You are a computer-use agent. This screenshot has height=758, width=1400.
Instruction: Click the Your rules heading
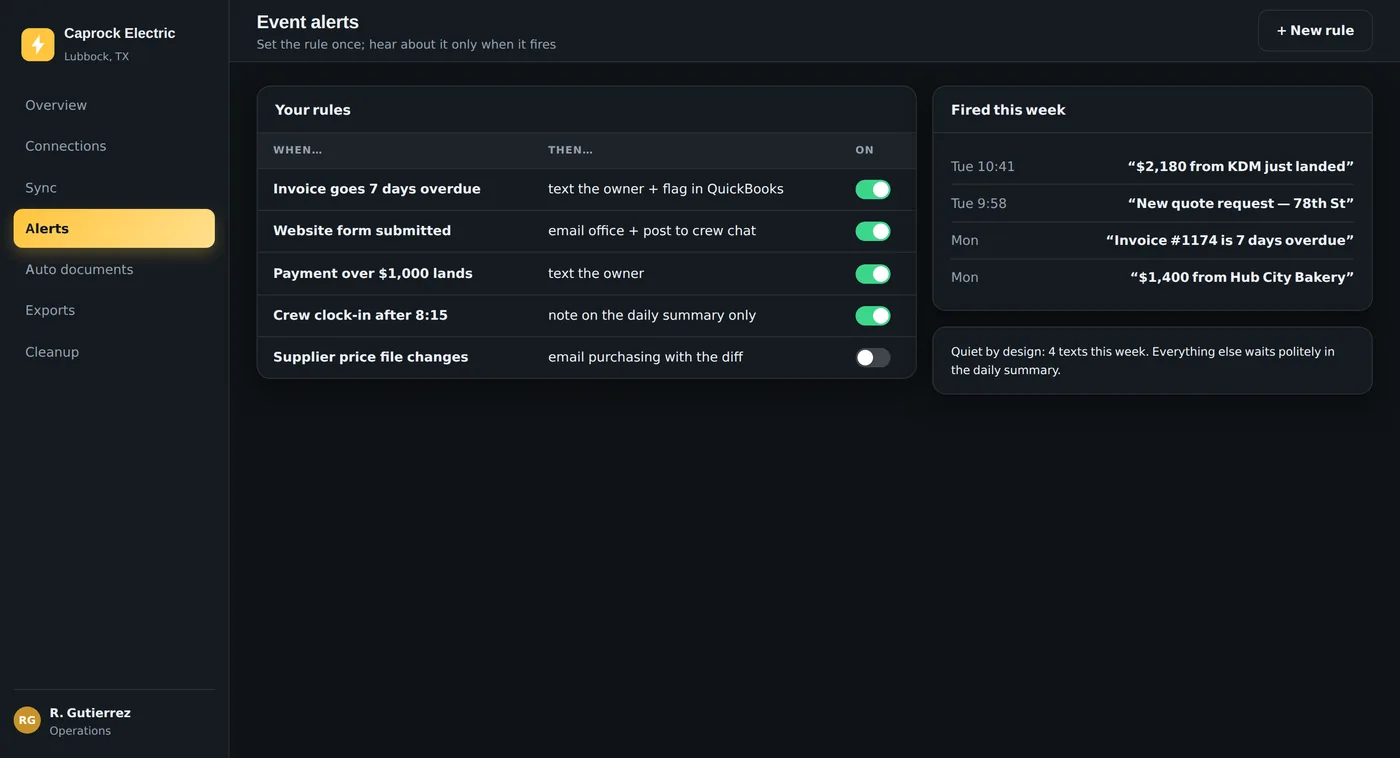(x=313, y=110)
